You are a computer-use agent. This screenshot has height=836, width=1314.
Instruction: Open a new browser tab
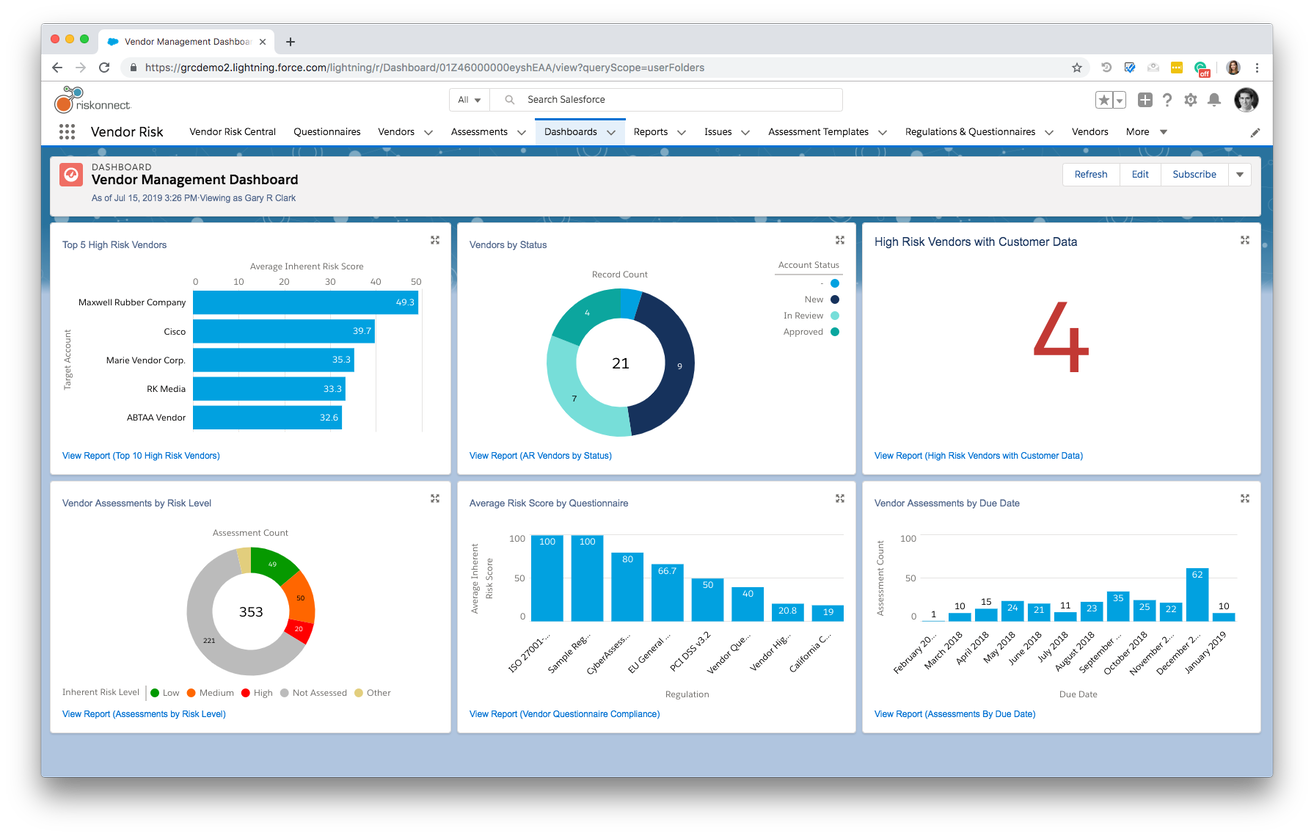click(x=290, y=42)
